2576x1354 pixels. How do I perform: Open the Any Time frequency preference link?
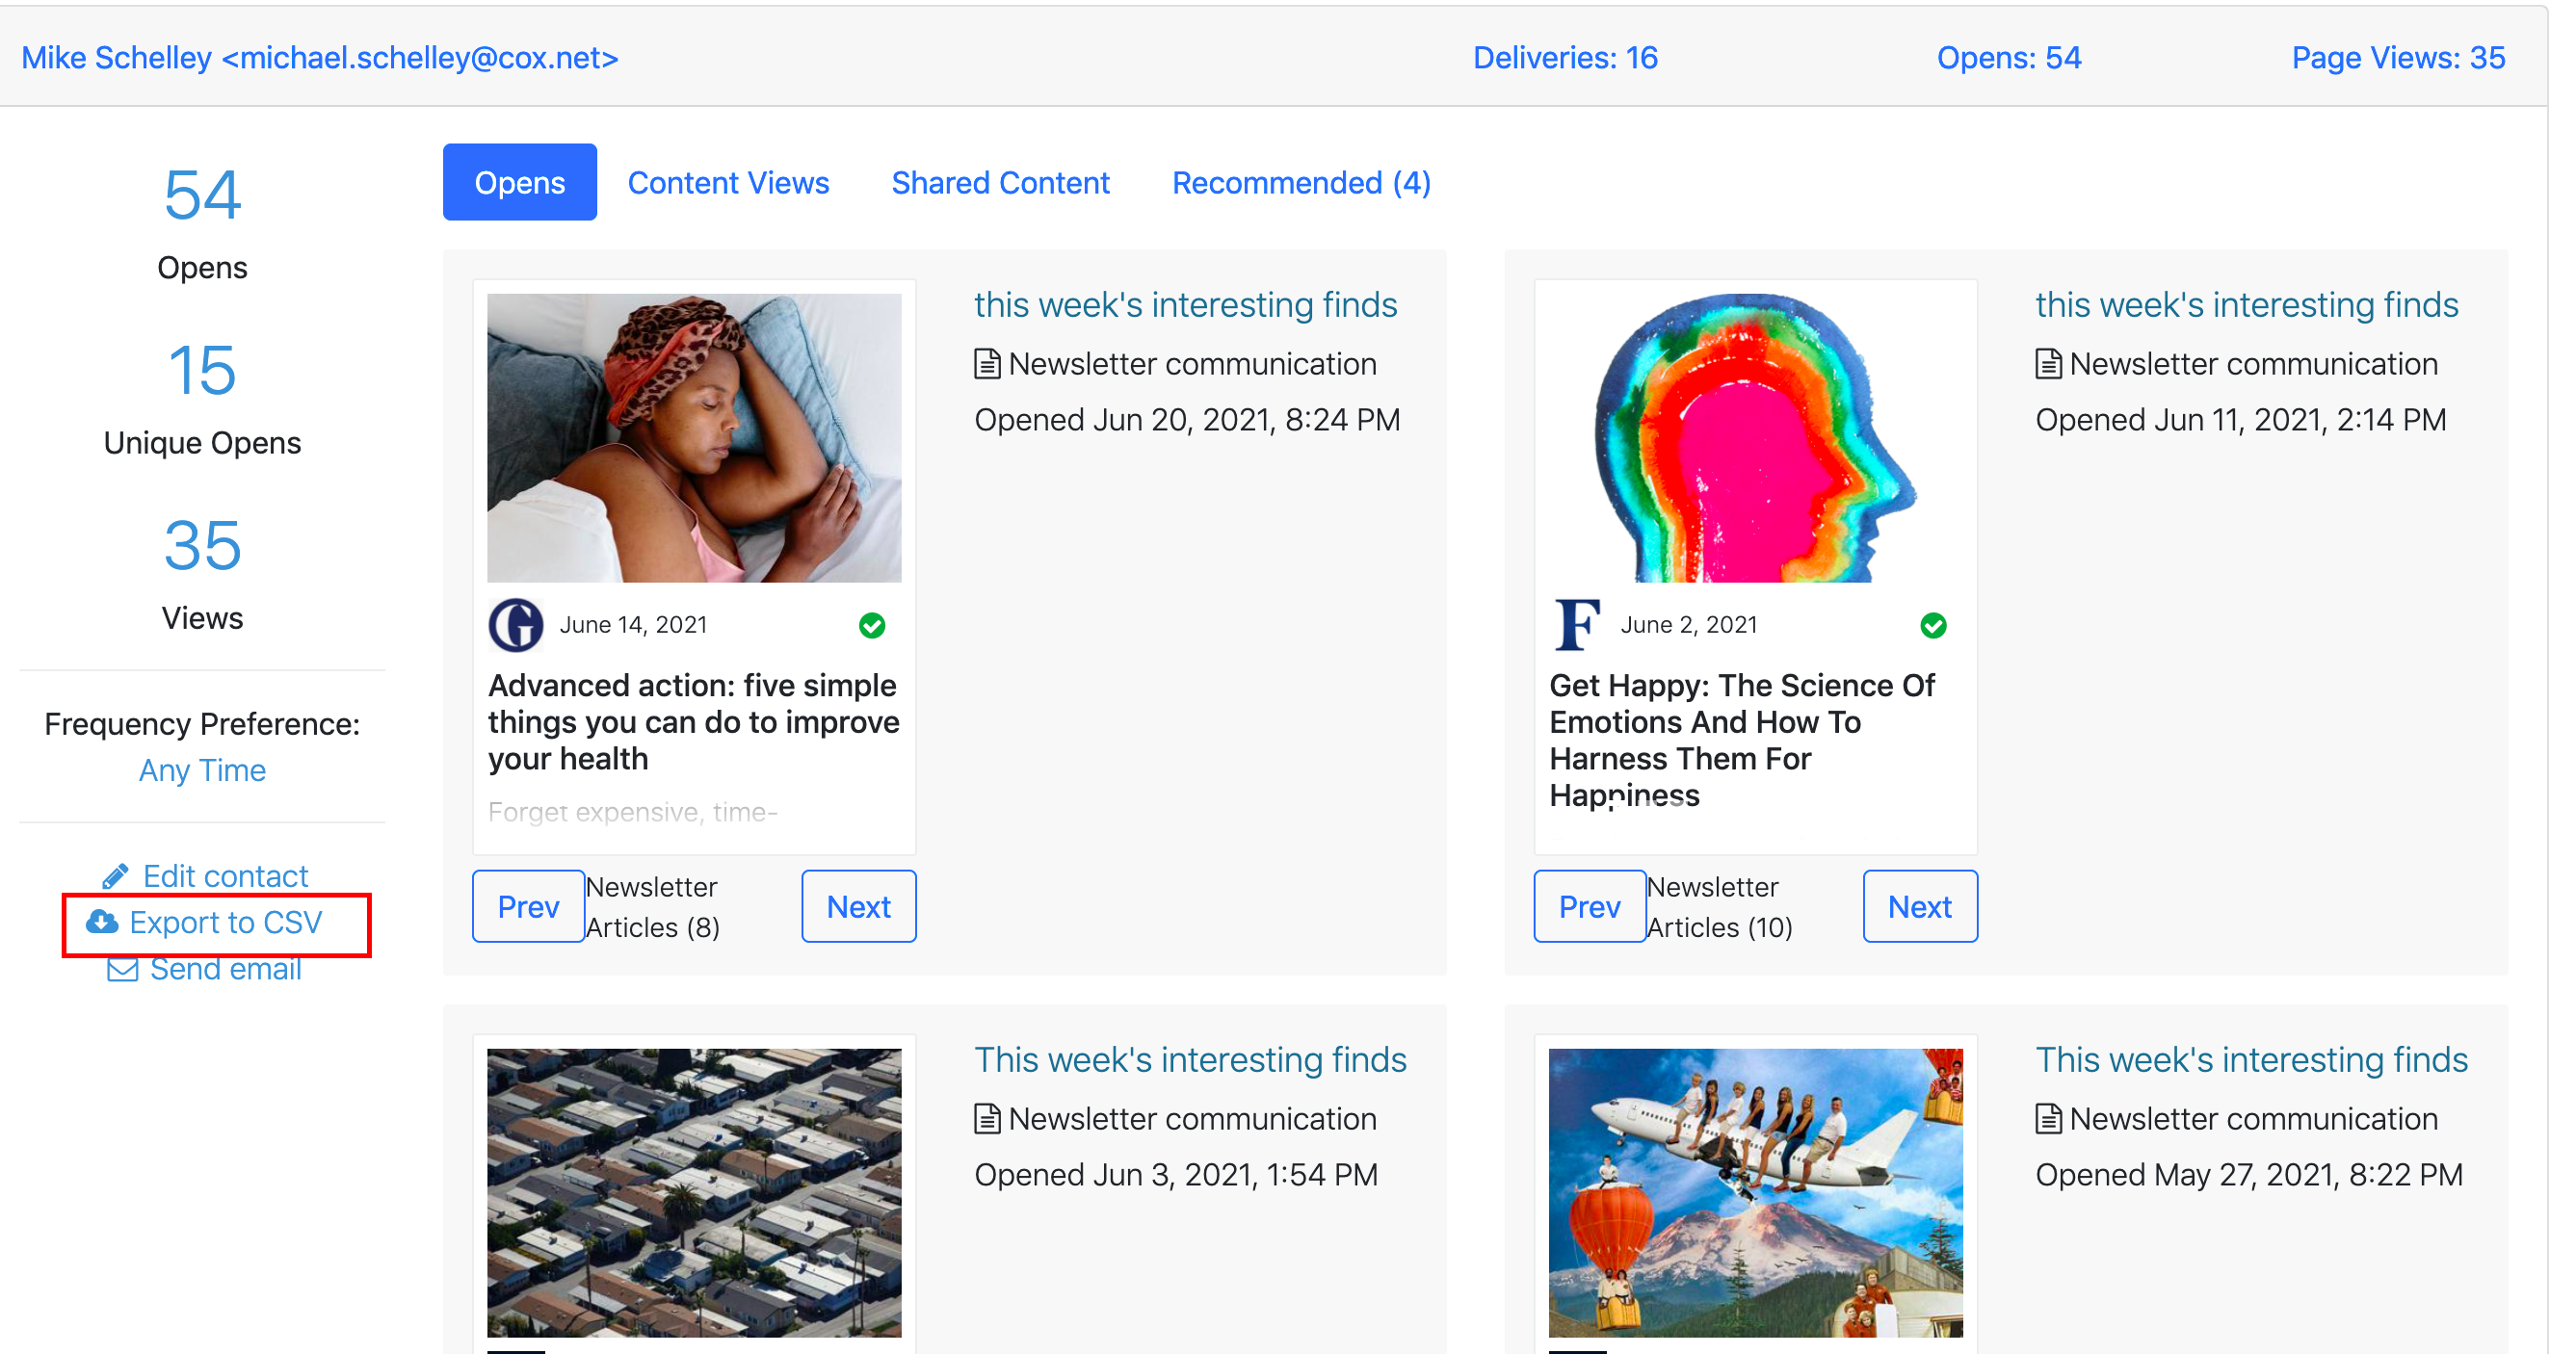(202, 771)
